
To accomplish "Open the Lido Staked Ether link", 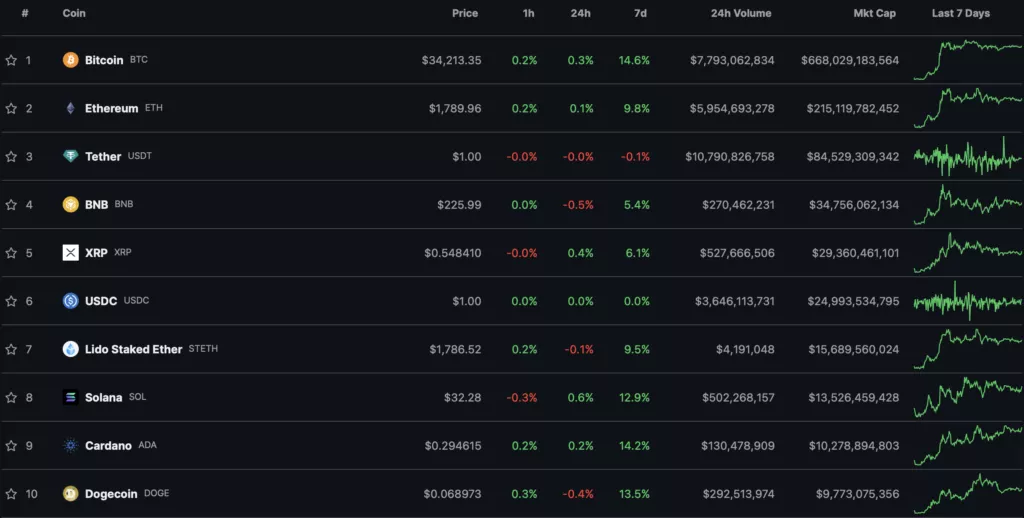I will coord(134,349).
